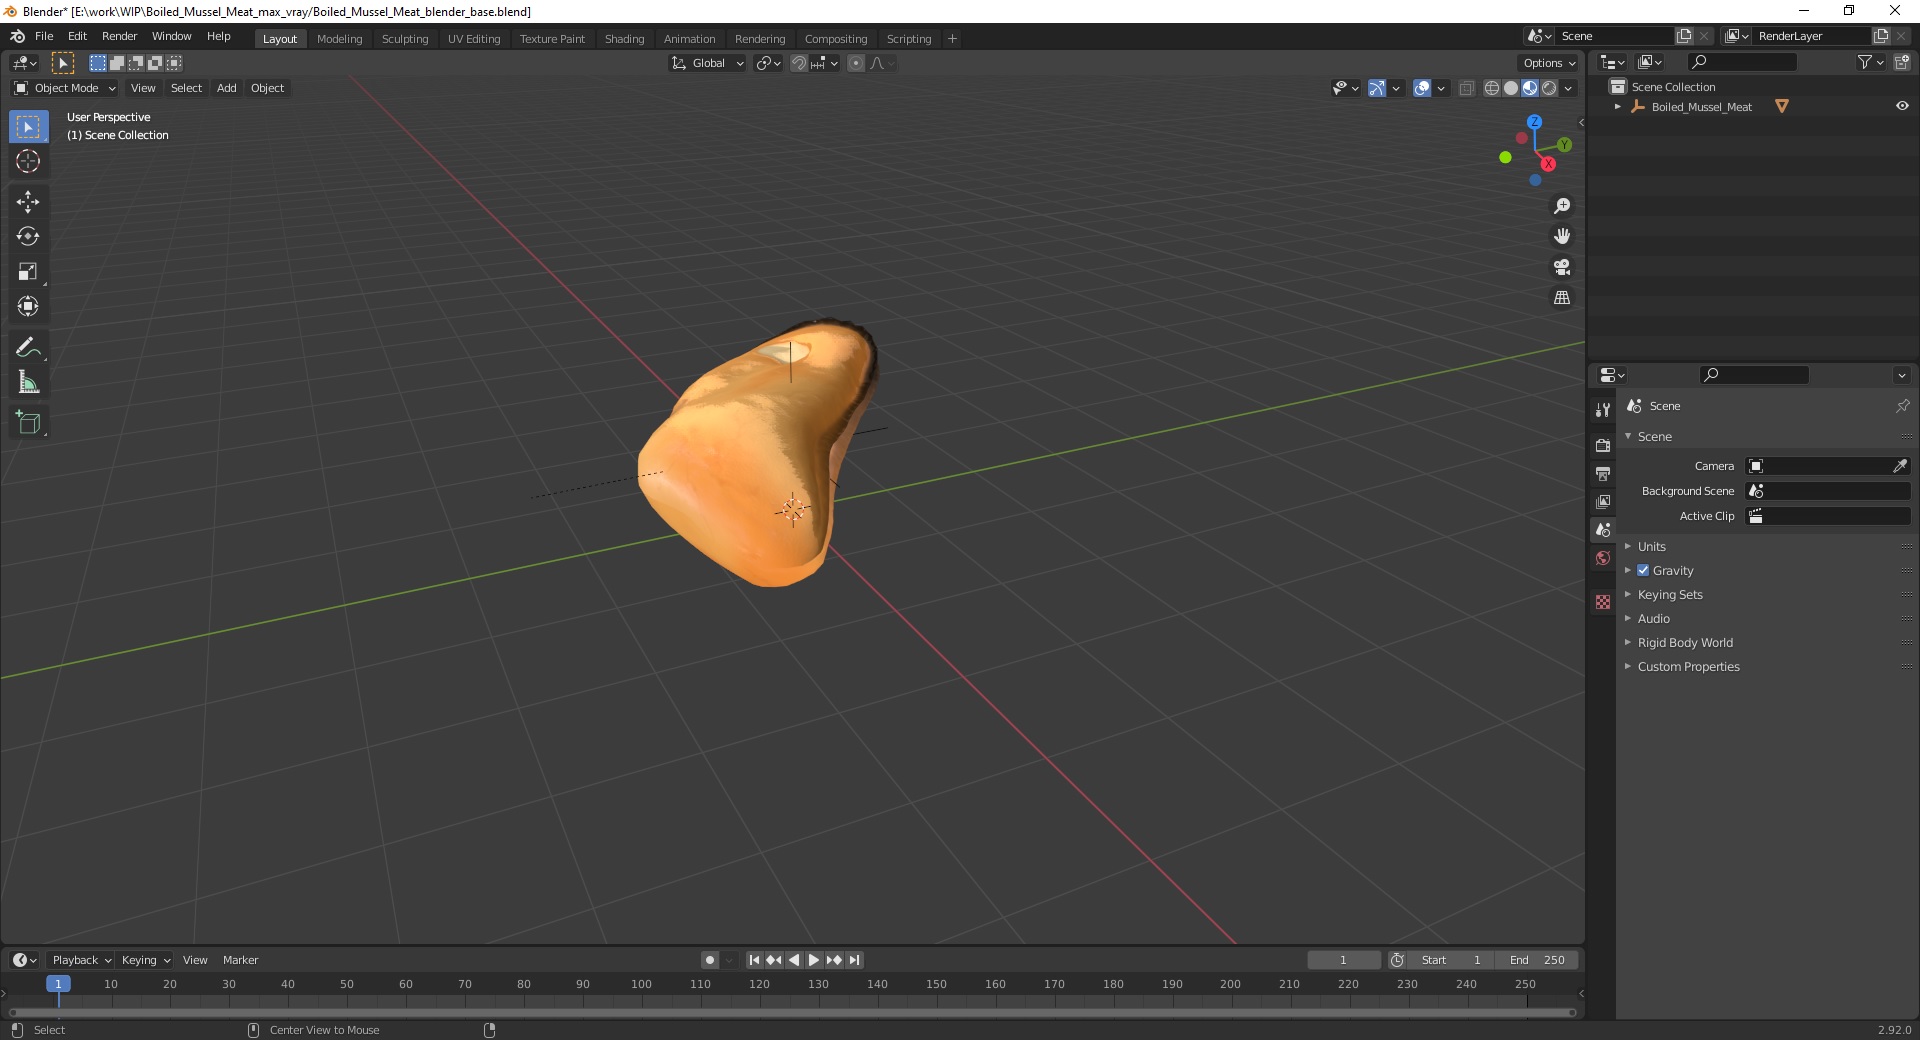
Task: Click the outliner filter funnel icon
Action: (1865, 62)
